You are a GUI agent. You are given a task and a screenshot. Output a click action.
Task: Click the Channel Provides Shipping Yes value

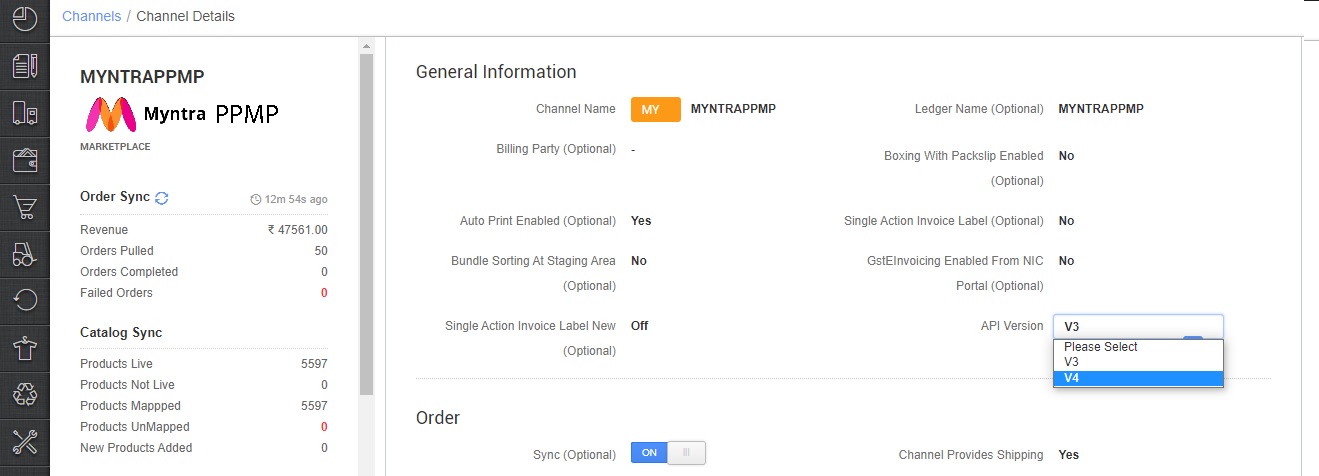[1068, 455]
